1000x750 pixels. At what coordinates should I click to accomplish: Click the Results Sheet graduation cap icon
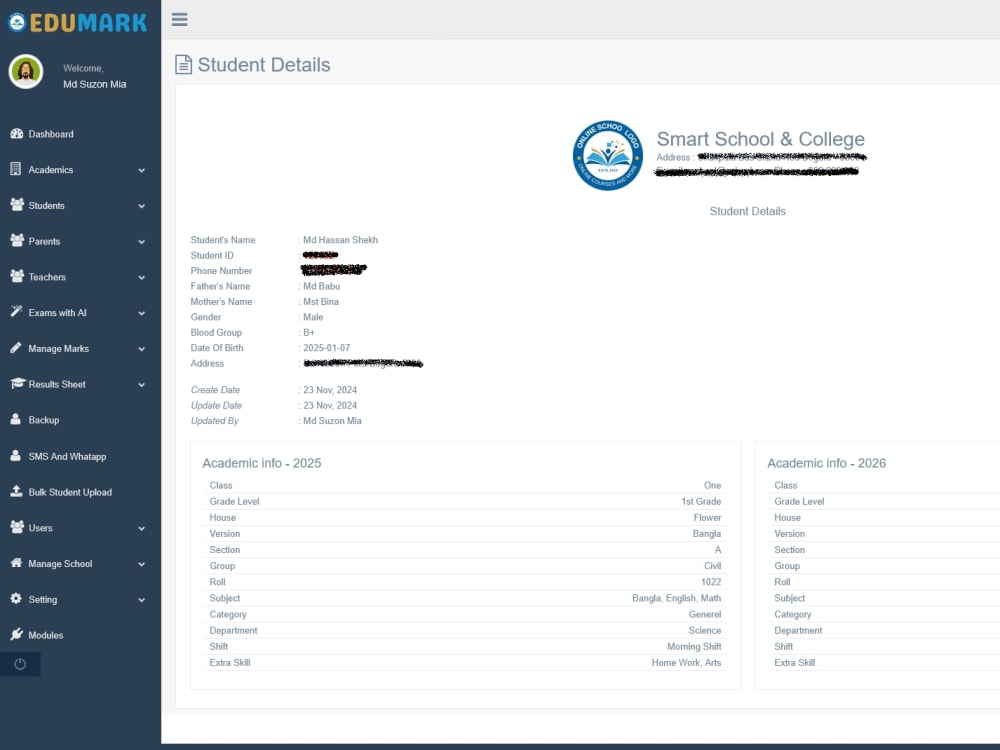click(x=17, y=383)
